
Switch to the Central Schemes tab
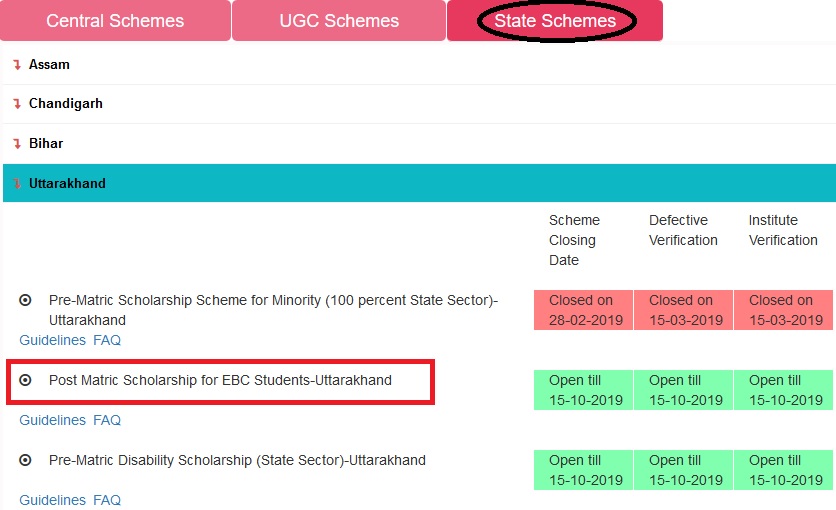tap(115, 20)
